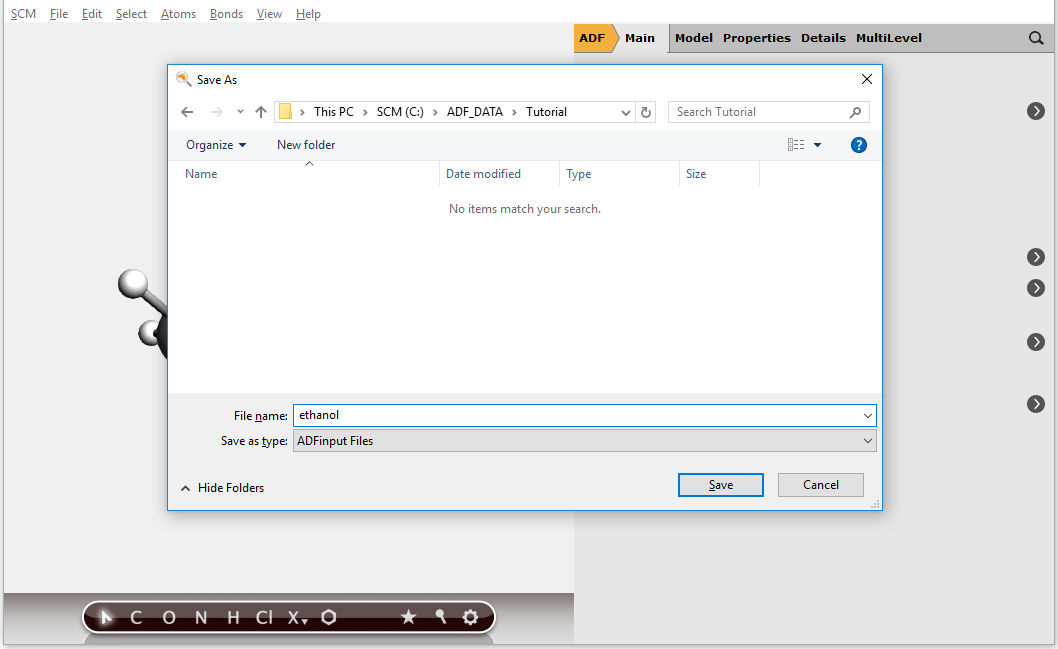Image resolution: width=1058 pixels, height=649 pixels.
Task: Click the Save button
Action: [x=720, y=484]
